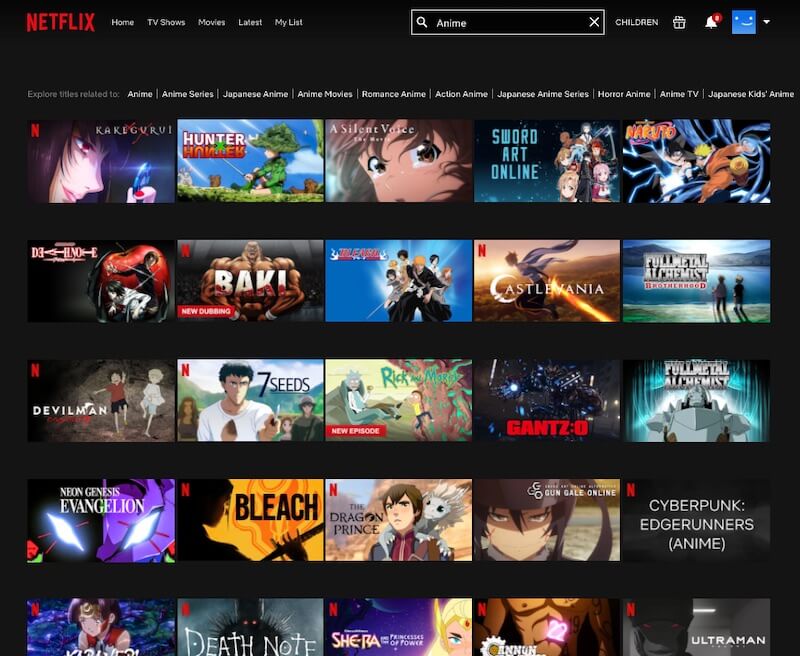This screenshot has height=656, width=800.
Task: Explore the Romance Anime related link
Action: pyautogui.click(x=394, y=94)
